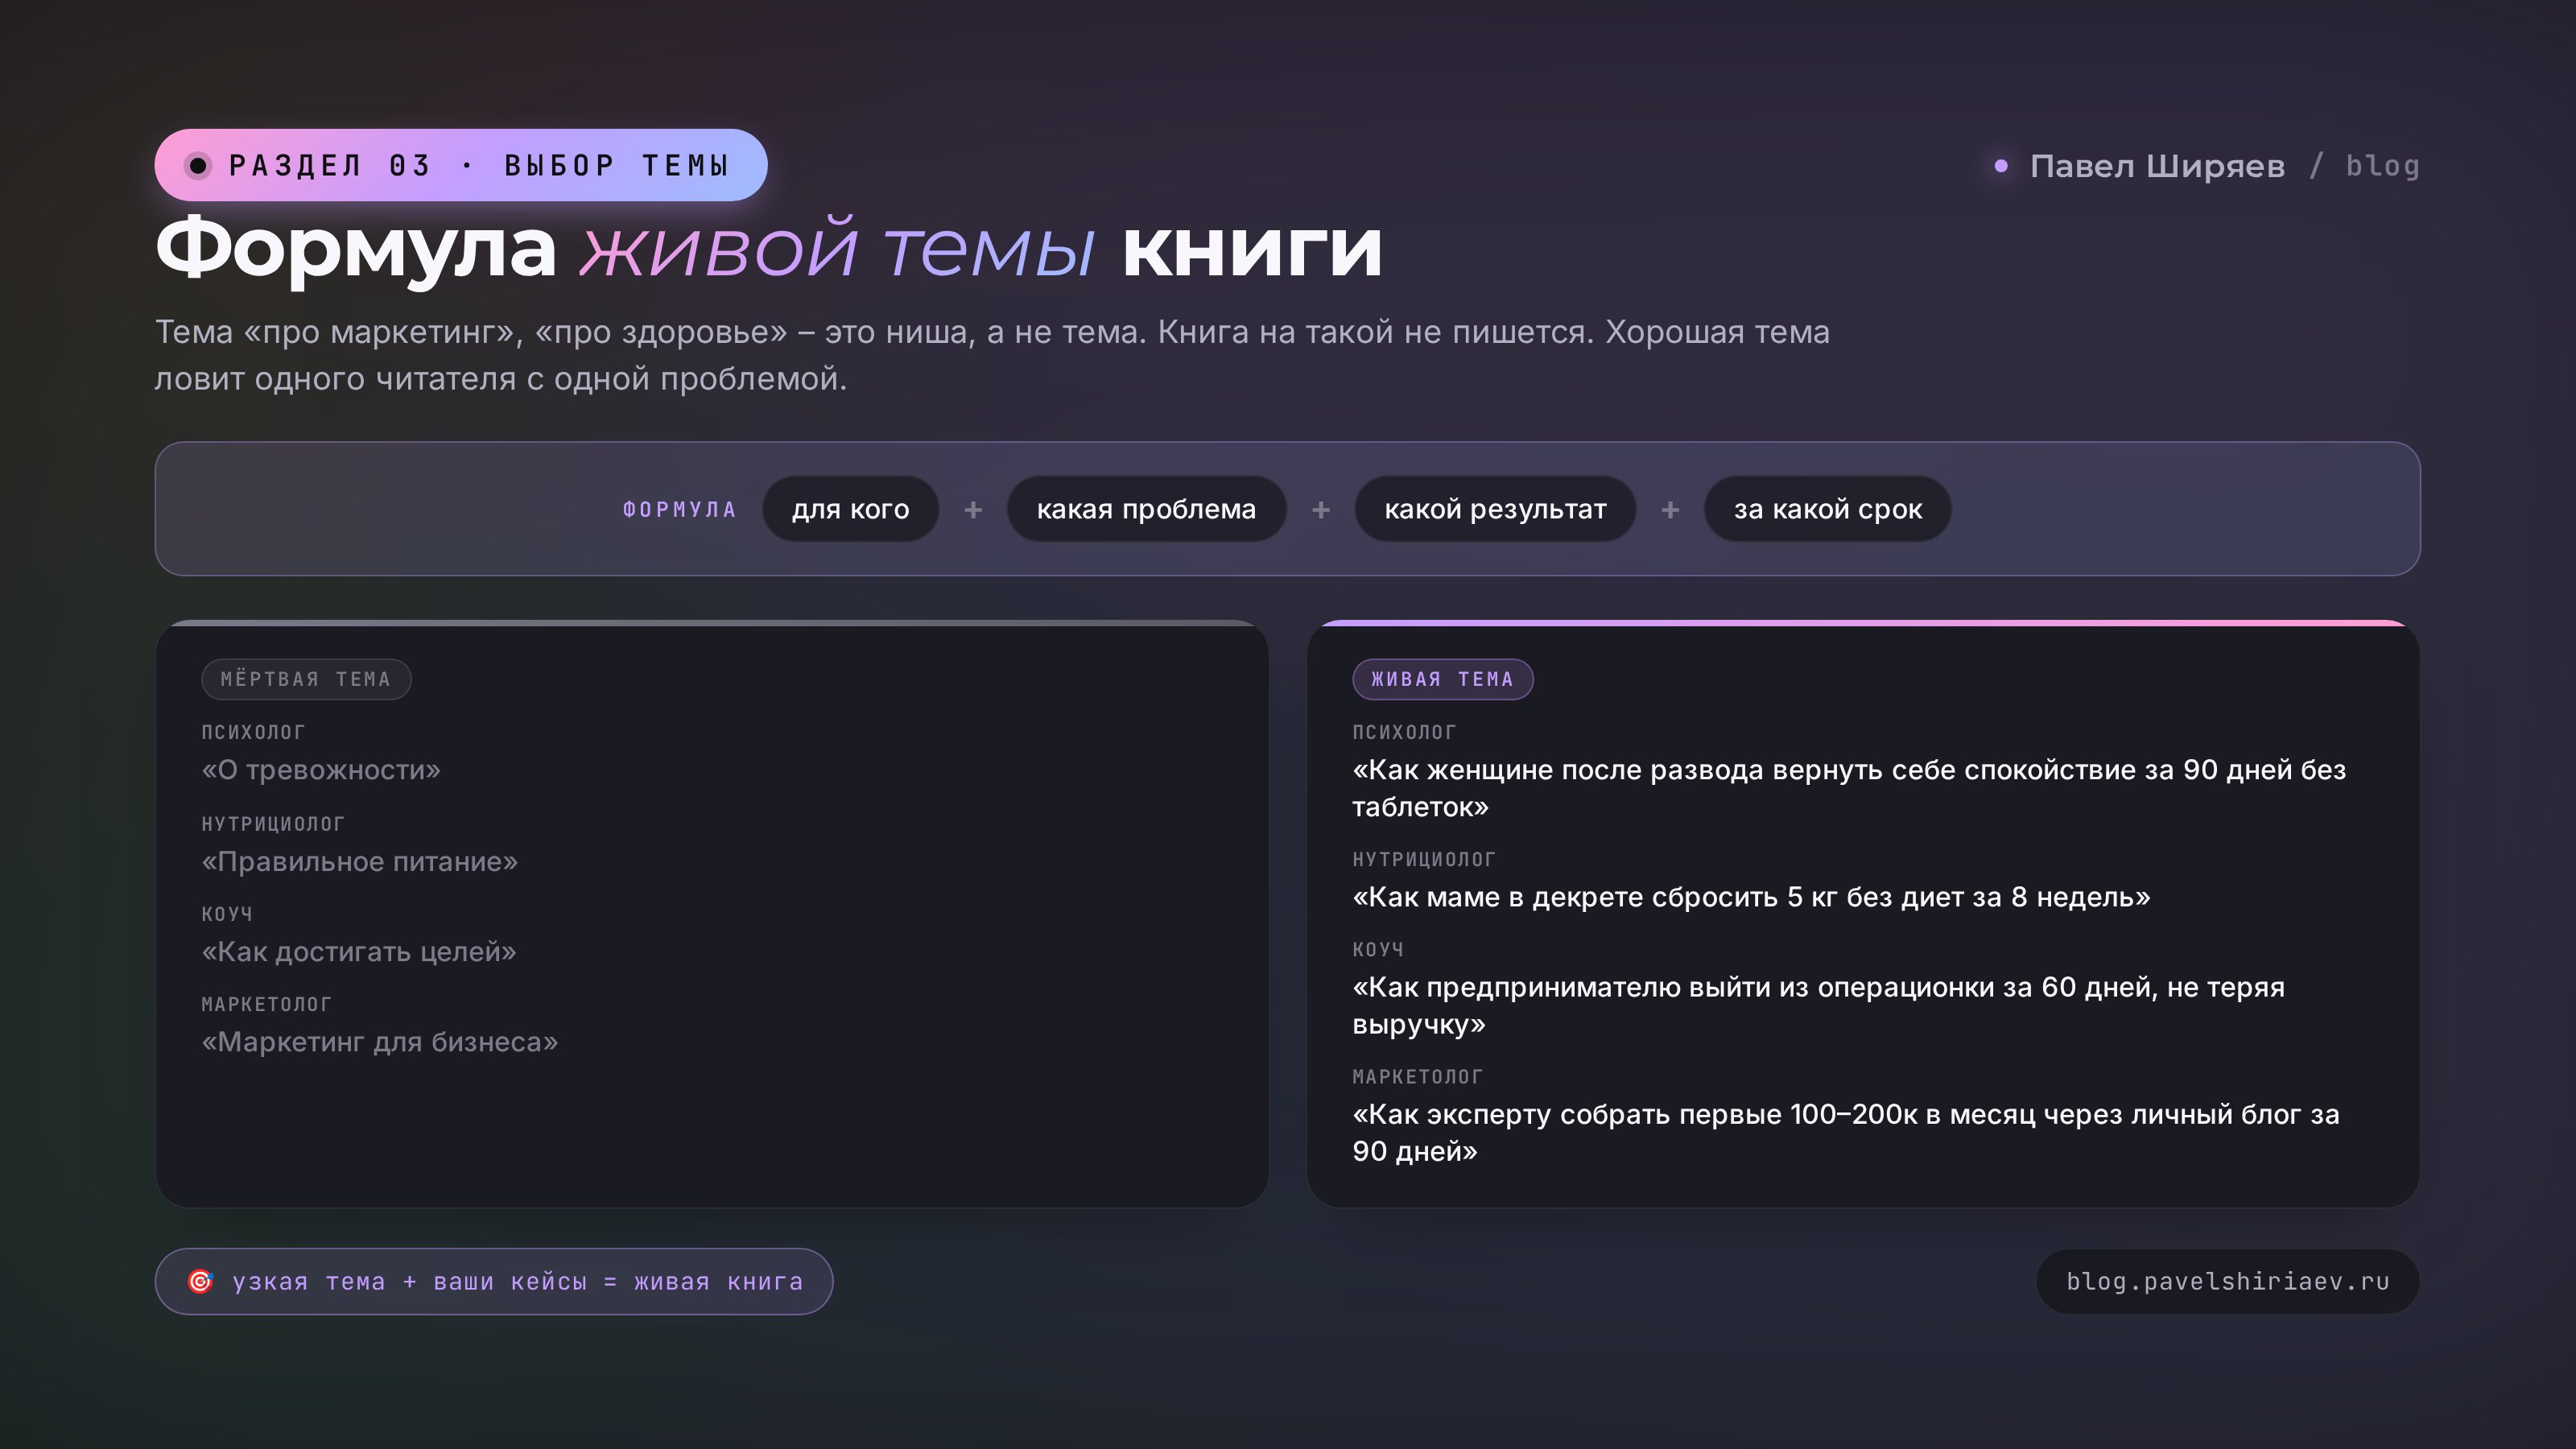Click МАРКЕТОЛОГ label in live topic card
Image resolution: width=2576 pixels, height=1449 pixels.
click(x=1417, y=1077)
